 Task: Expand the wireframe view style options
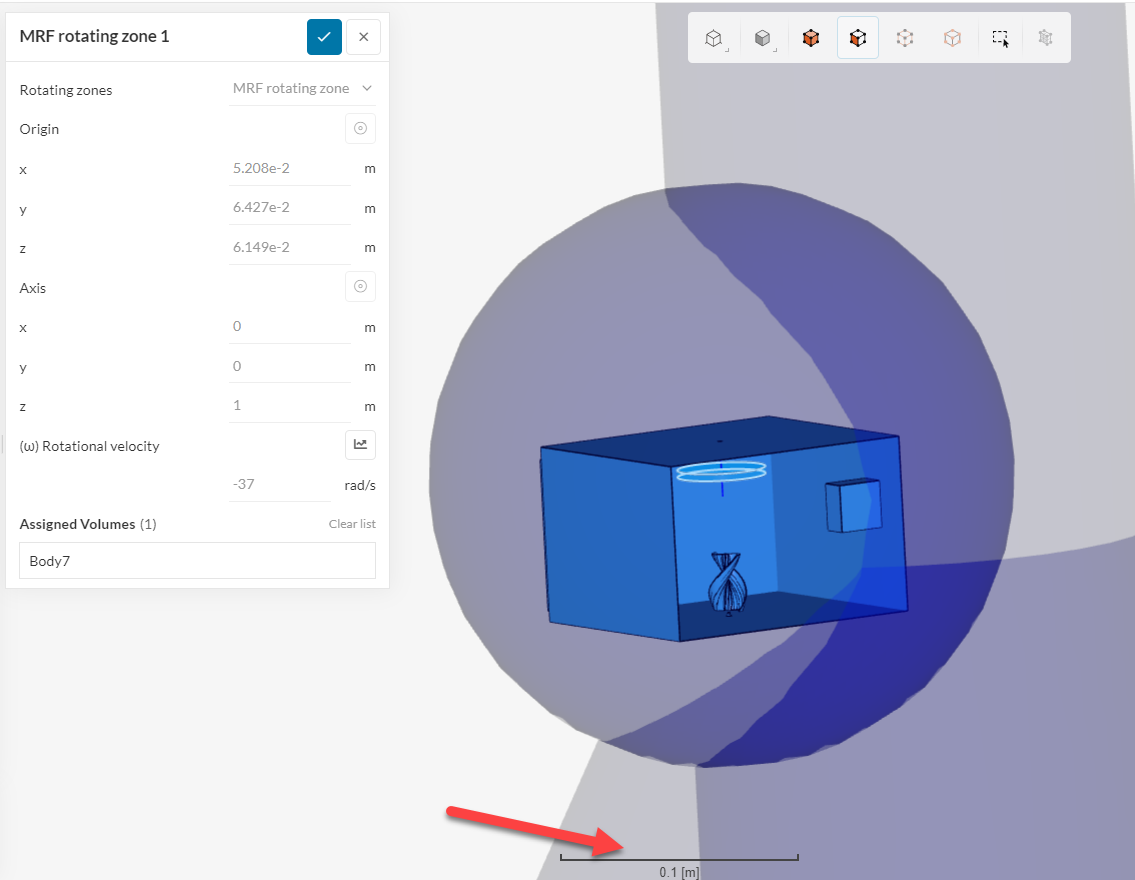coord(726,50)
